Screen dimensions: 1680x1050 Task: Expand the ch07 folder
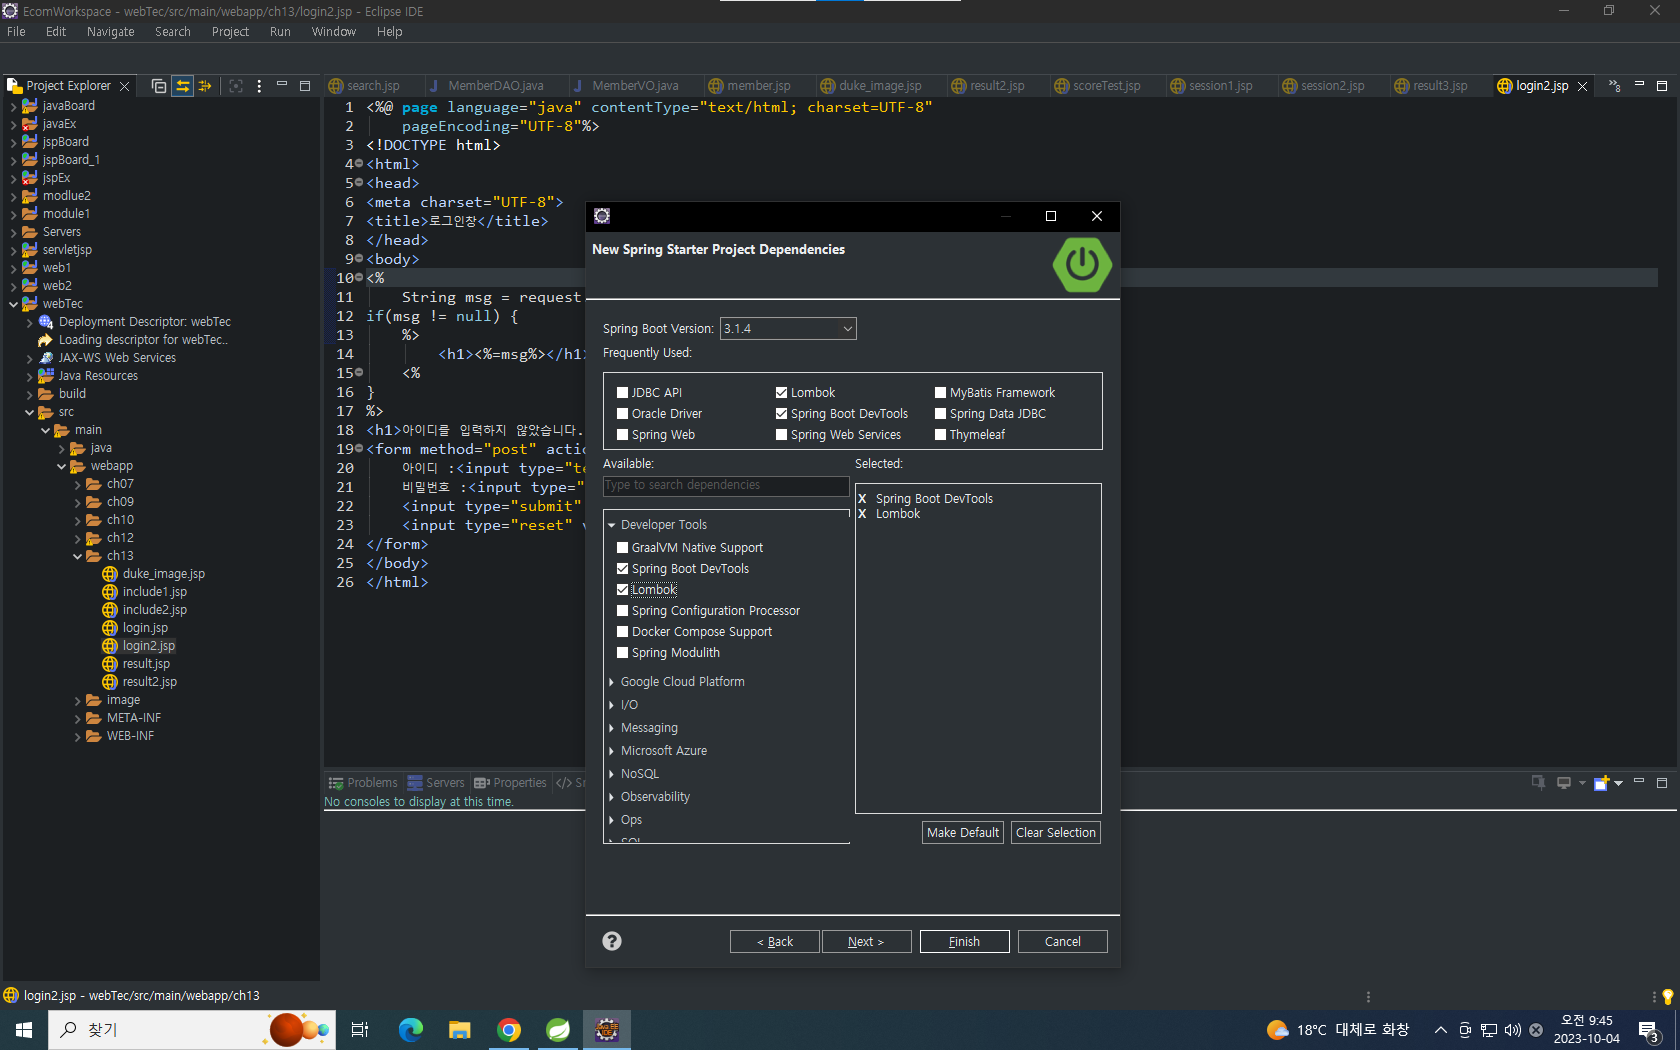pyautogui.click(x=78, y=484)
